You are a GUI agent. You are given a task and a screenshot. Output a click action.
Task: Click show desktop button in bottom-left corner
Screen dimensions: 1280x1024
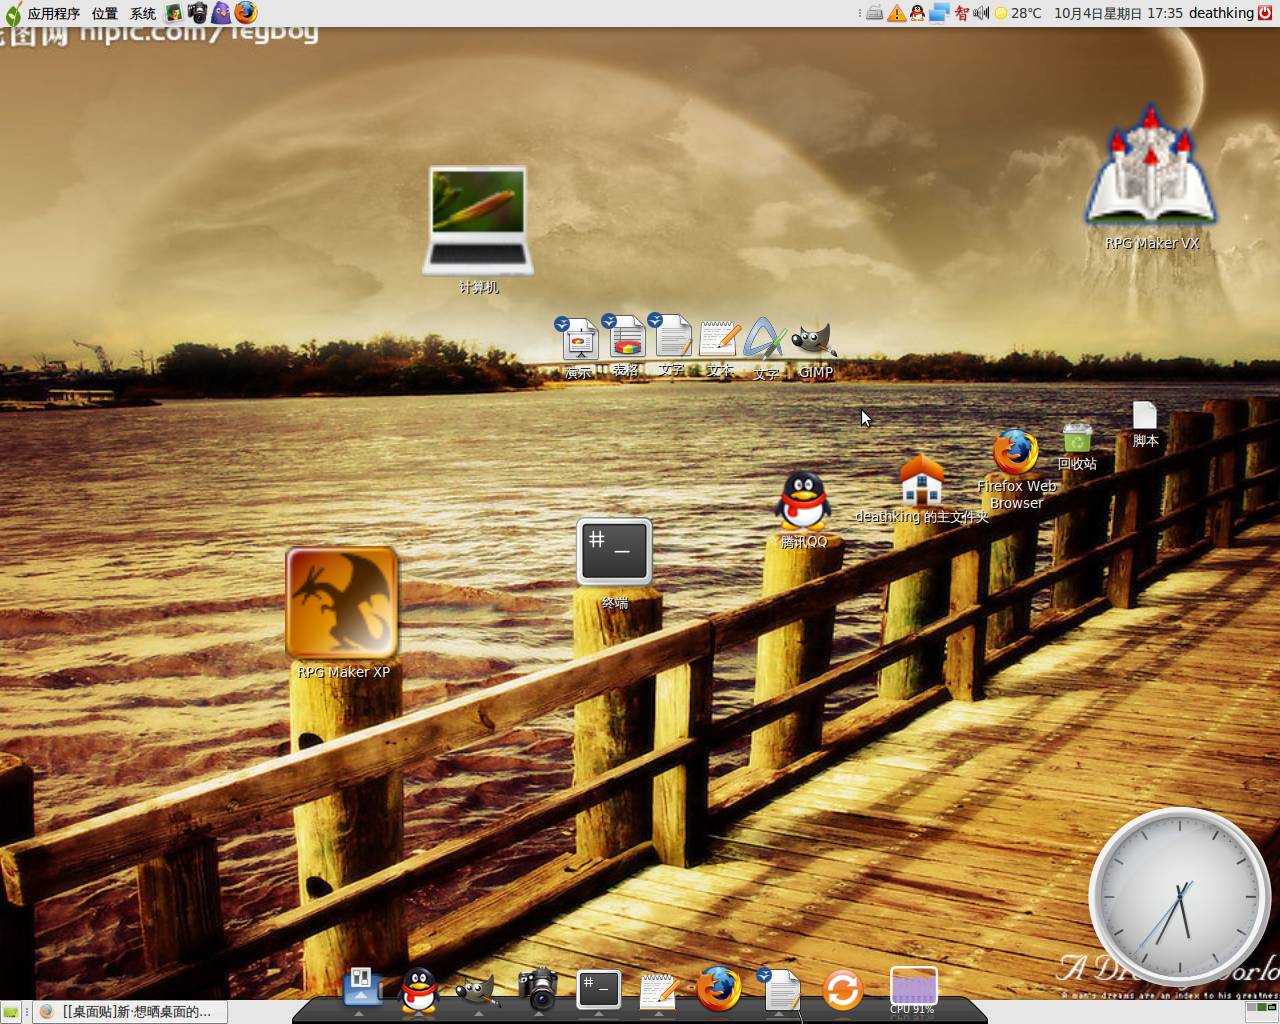pos(11,1013)
